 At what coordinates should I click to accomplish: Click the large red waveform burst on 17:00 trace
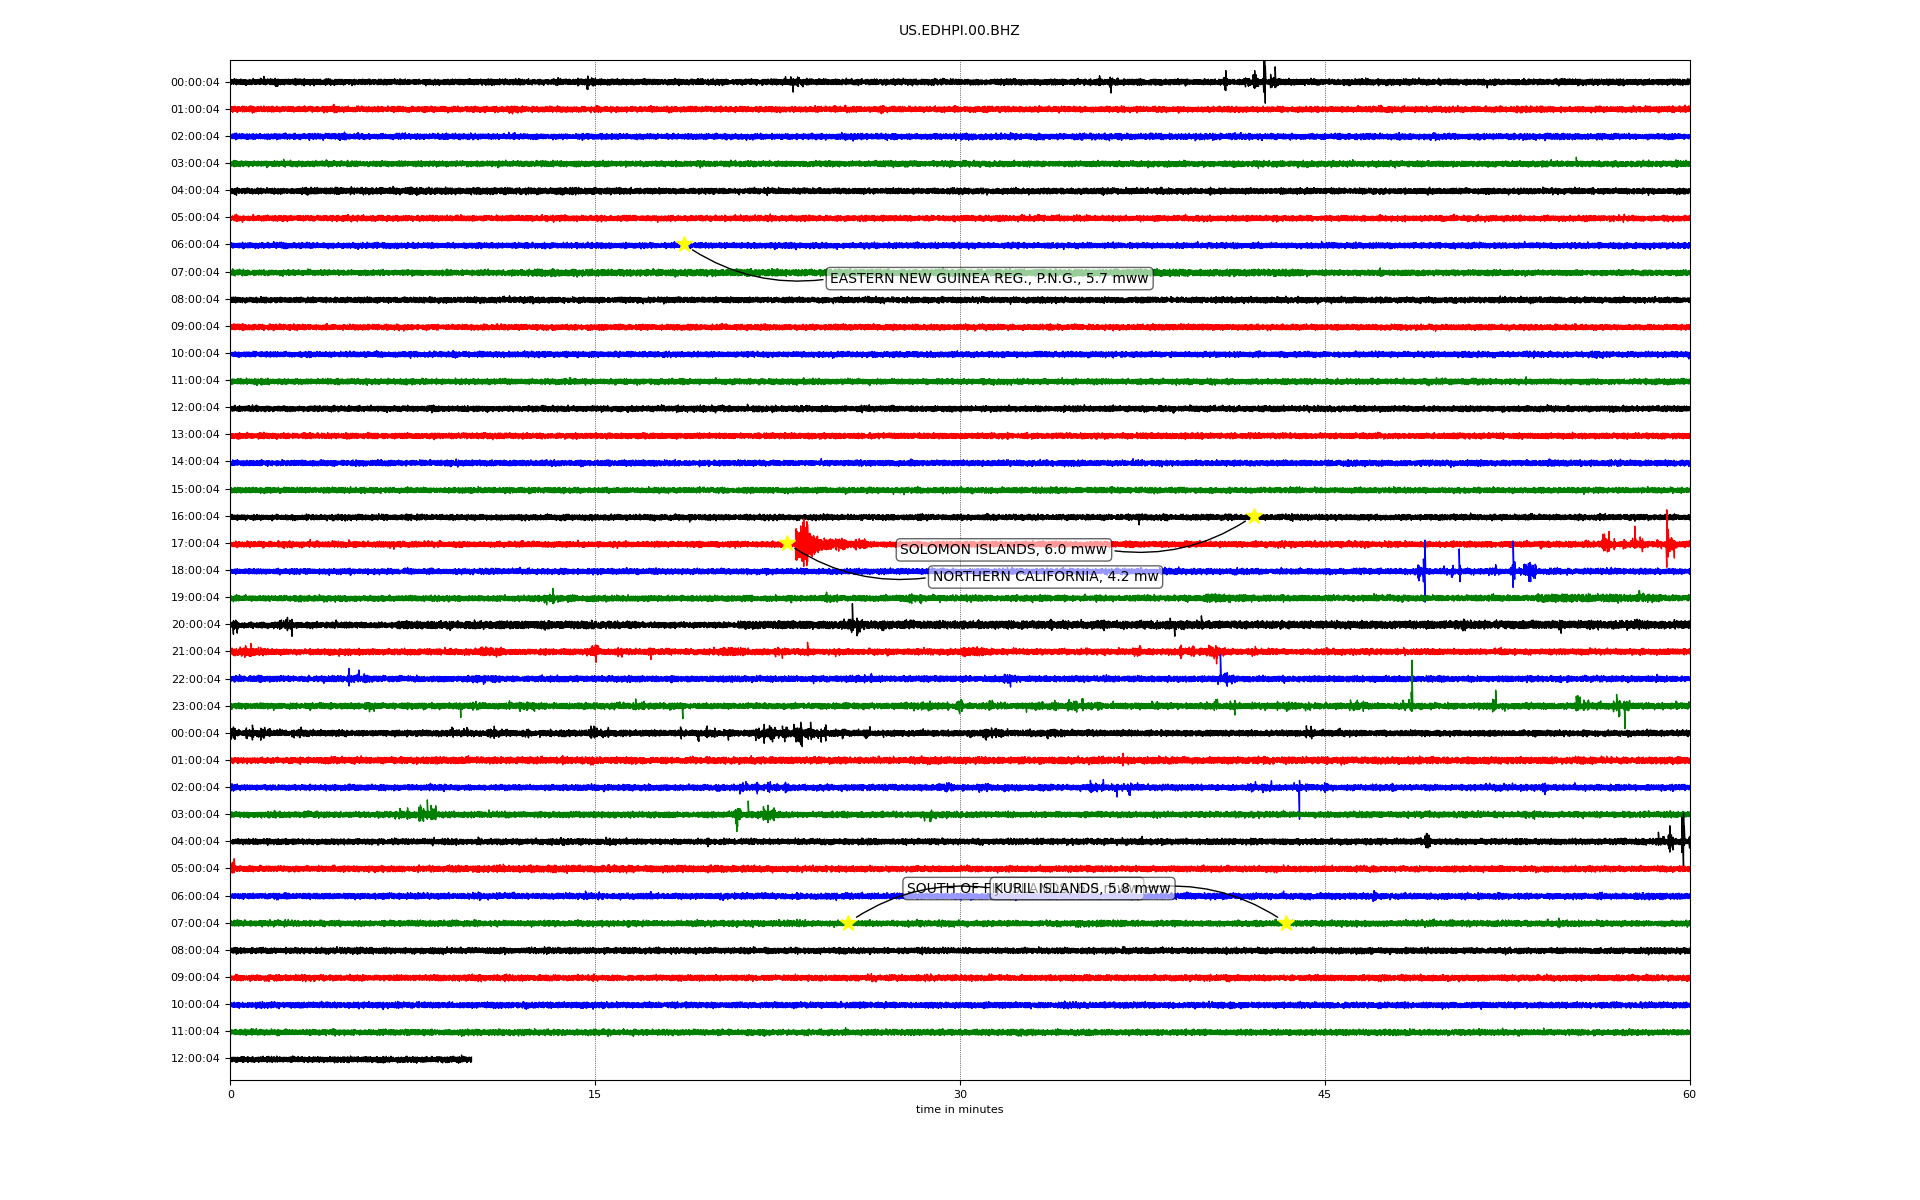tap(805, 543)
